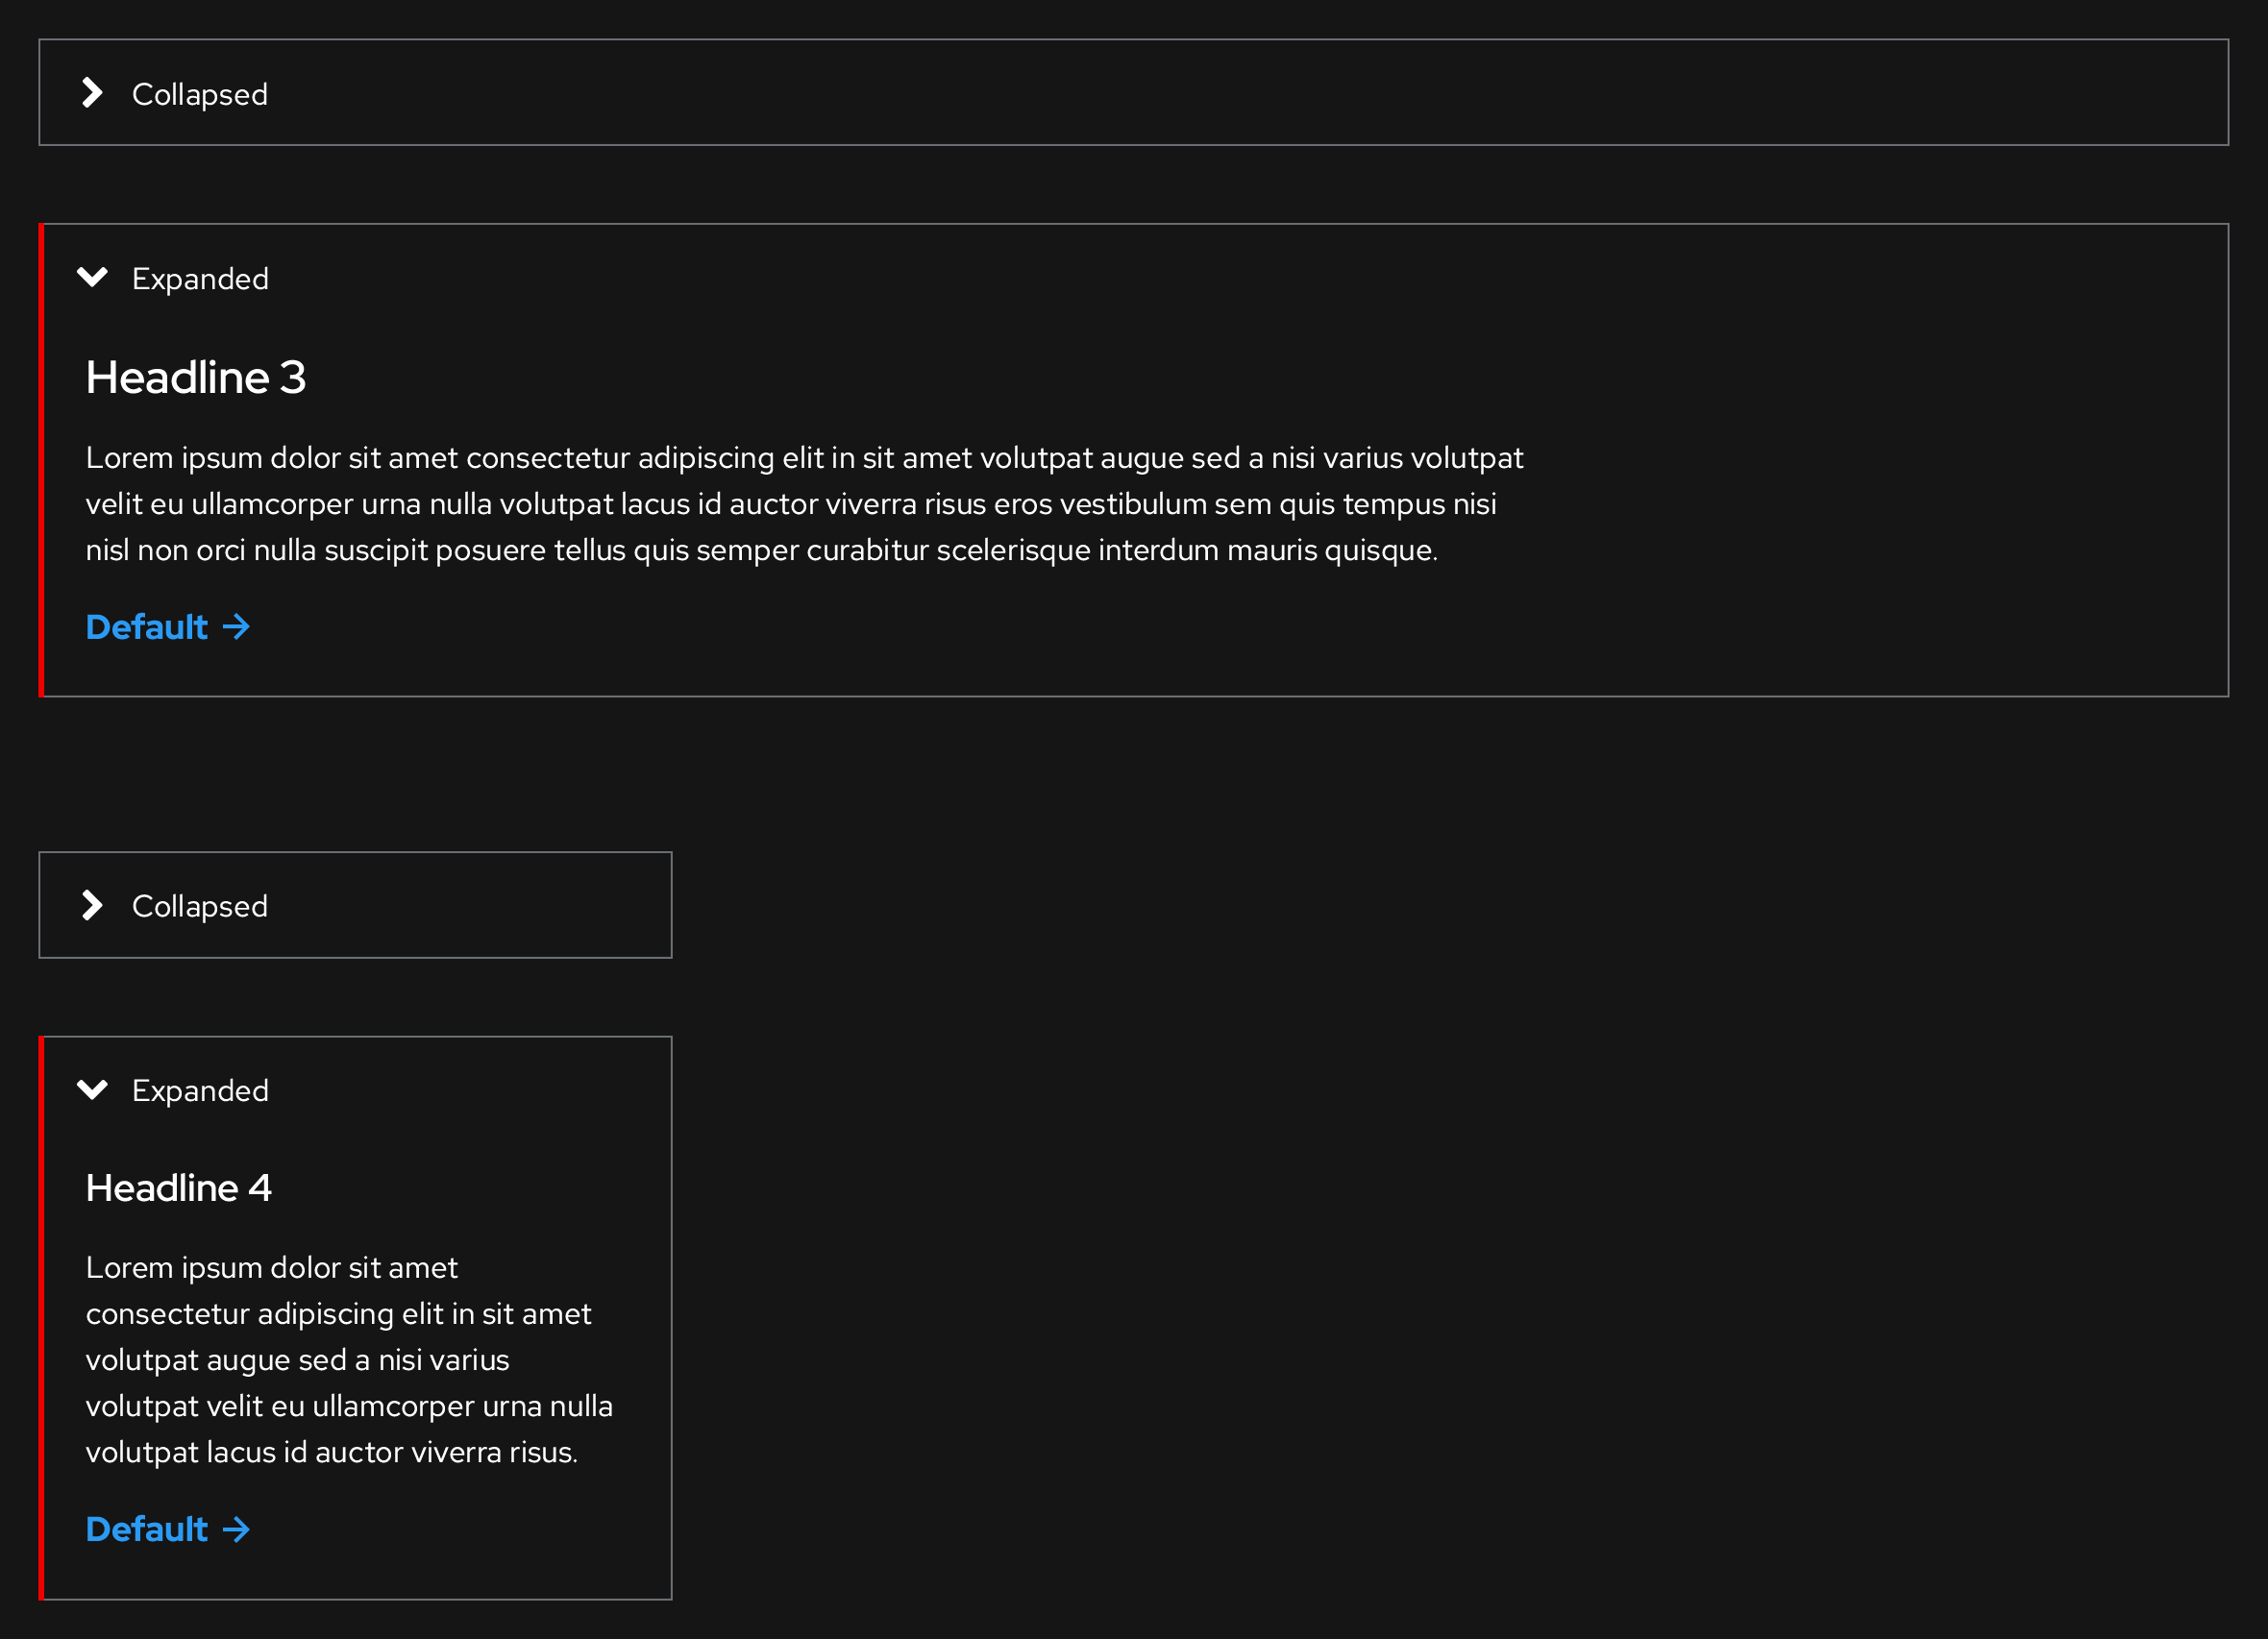Click the down chevron icon beside Expanded on Headline 3 card
This screenshot has width=2268, height=1639.
point(93,277)
